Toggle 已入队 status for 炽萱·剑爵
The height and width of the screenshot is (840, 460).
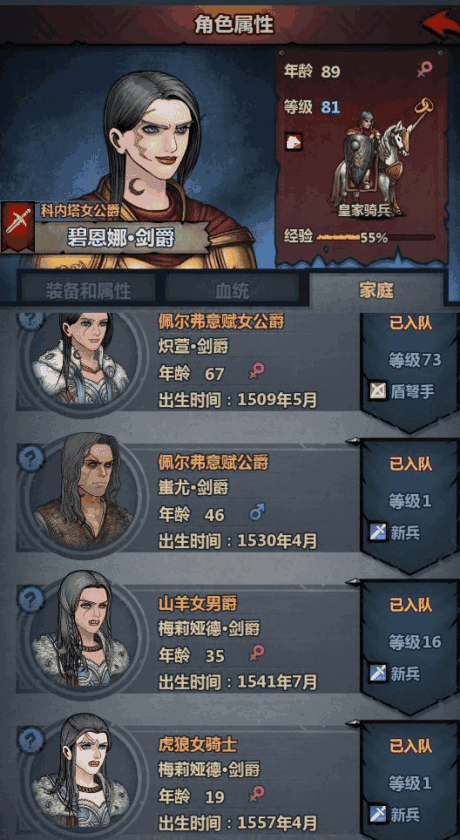click(411, 323)
